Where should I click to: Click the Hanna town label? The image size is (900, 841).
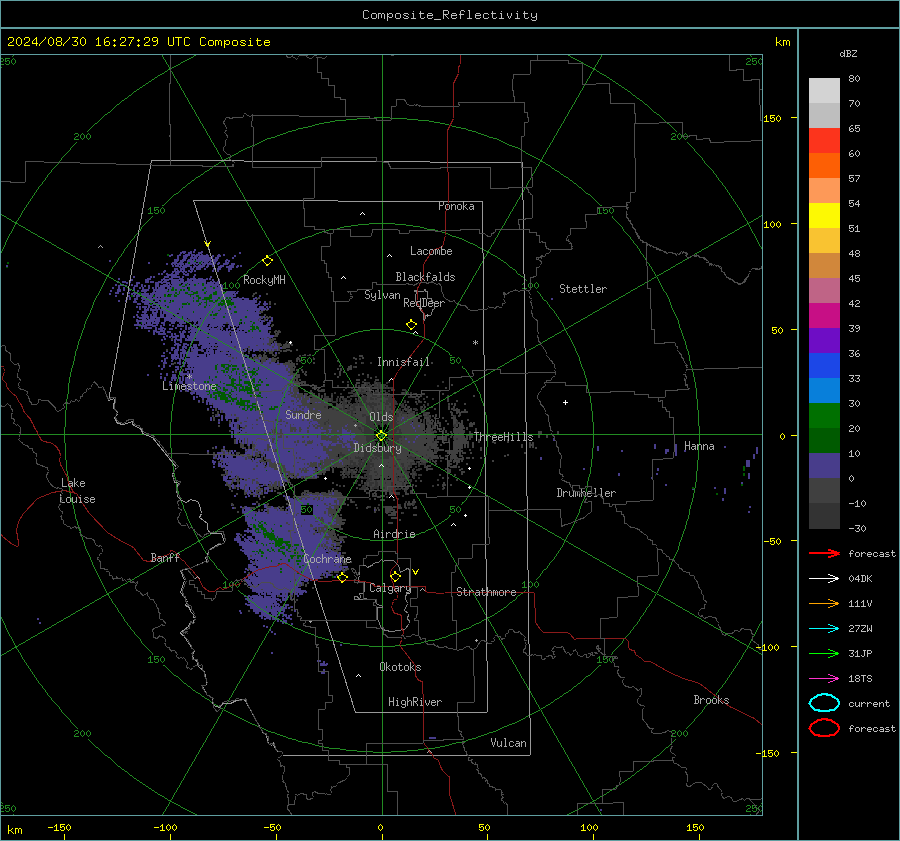(699, 446)
